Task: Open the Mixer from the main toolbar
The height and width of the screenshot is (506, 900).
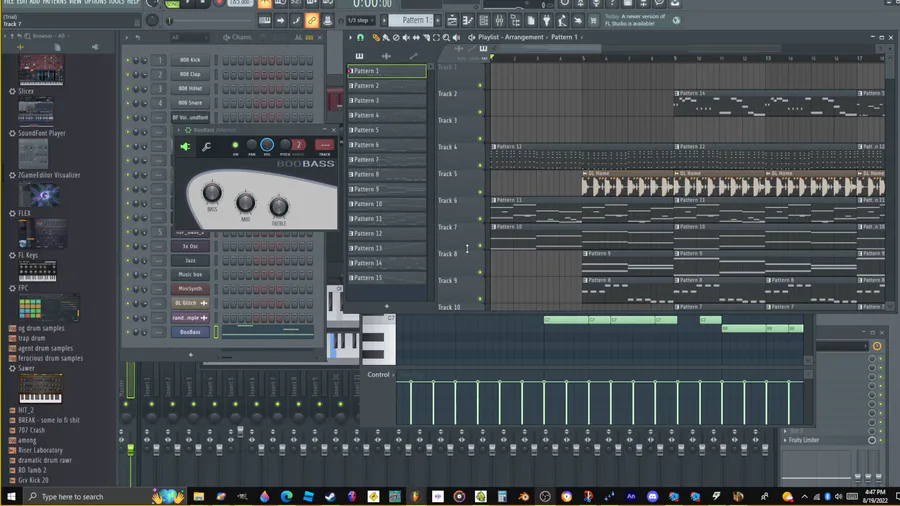Action: (499, 21)
